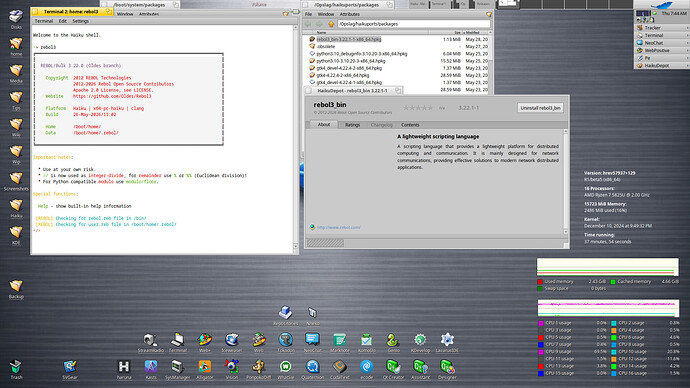Switch to the Contents tab in HaikuDepot
This screenshot has width=690, height=388.
[x=410, y=125]
